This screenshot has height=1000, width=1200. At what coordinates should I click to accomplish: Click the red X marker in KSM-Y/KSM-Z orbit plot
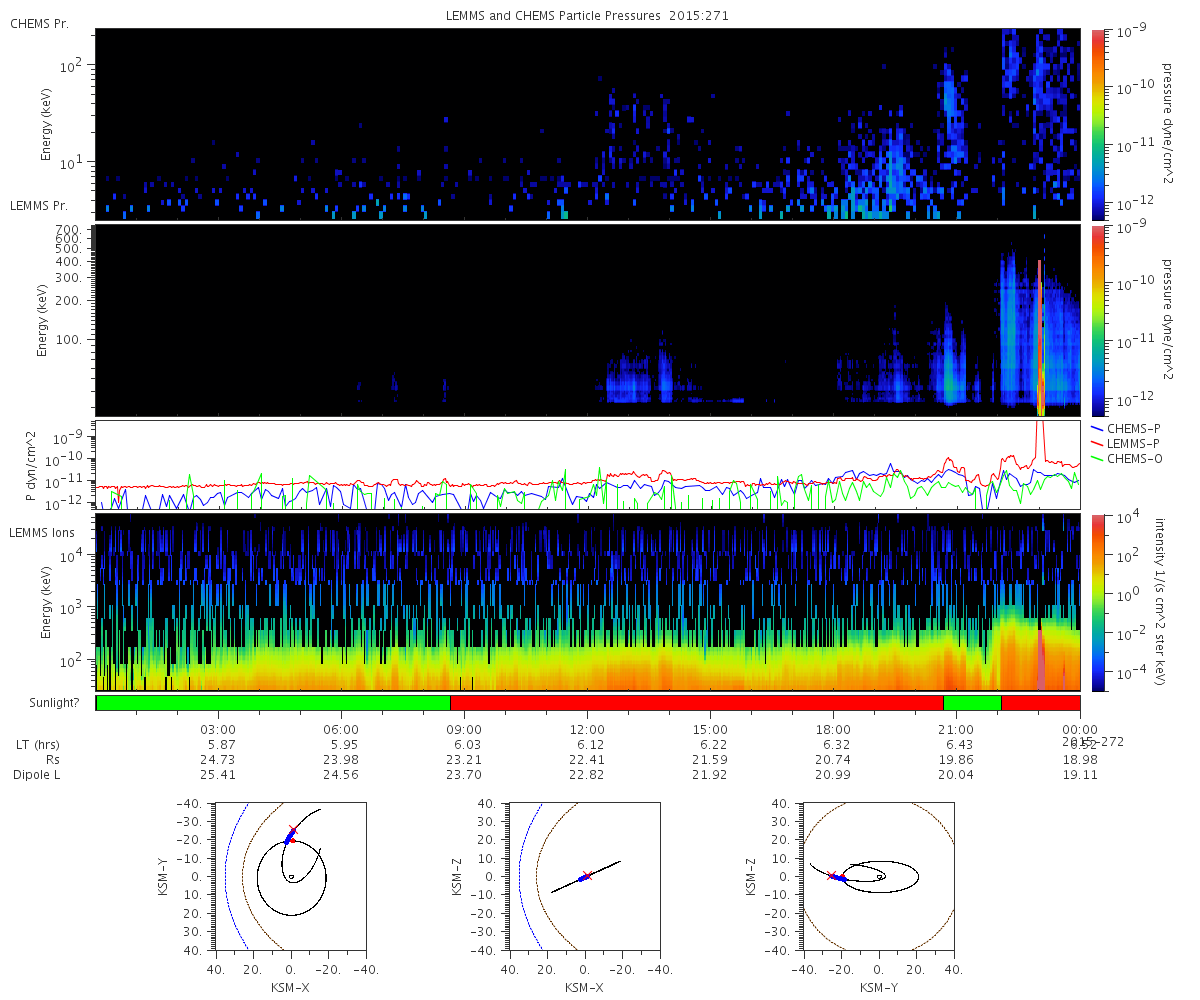pos(832,875)
